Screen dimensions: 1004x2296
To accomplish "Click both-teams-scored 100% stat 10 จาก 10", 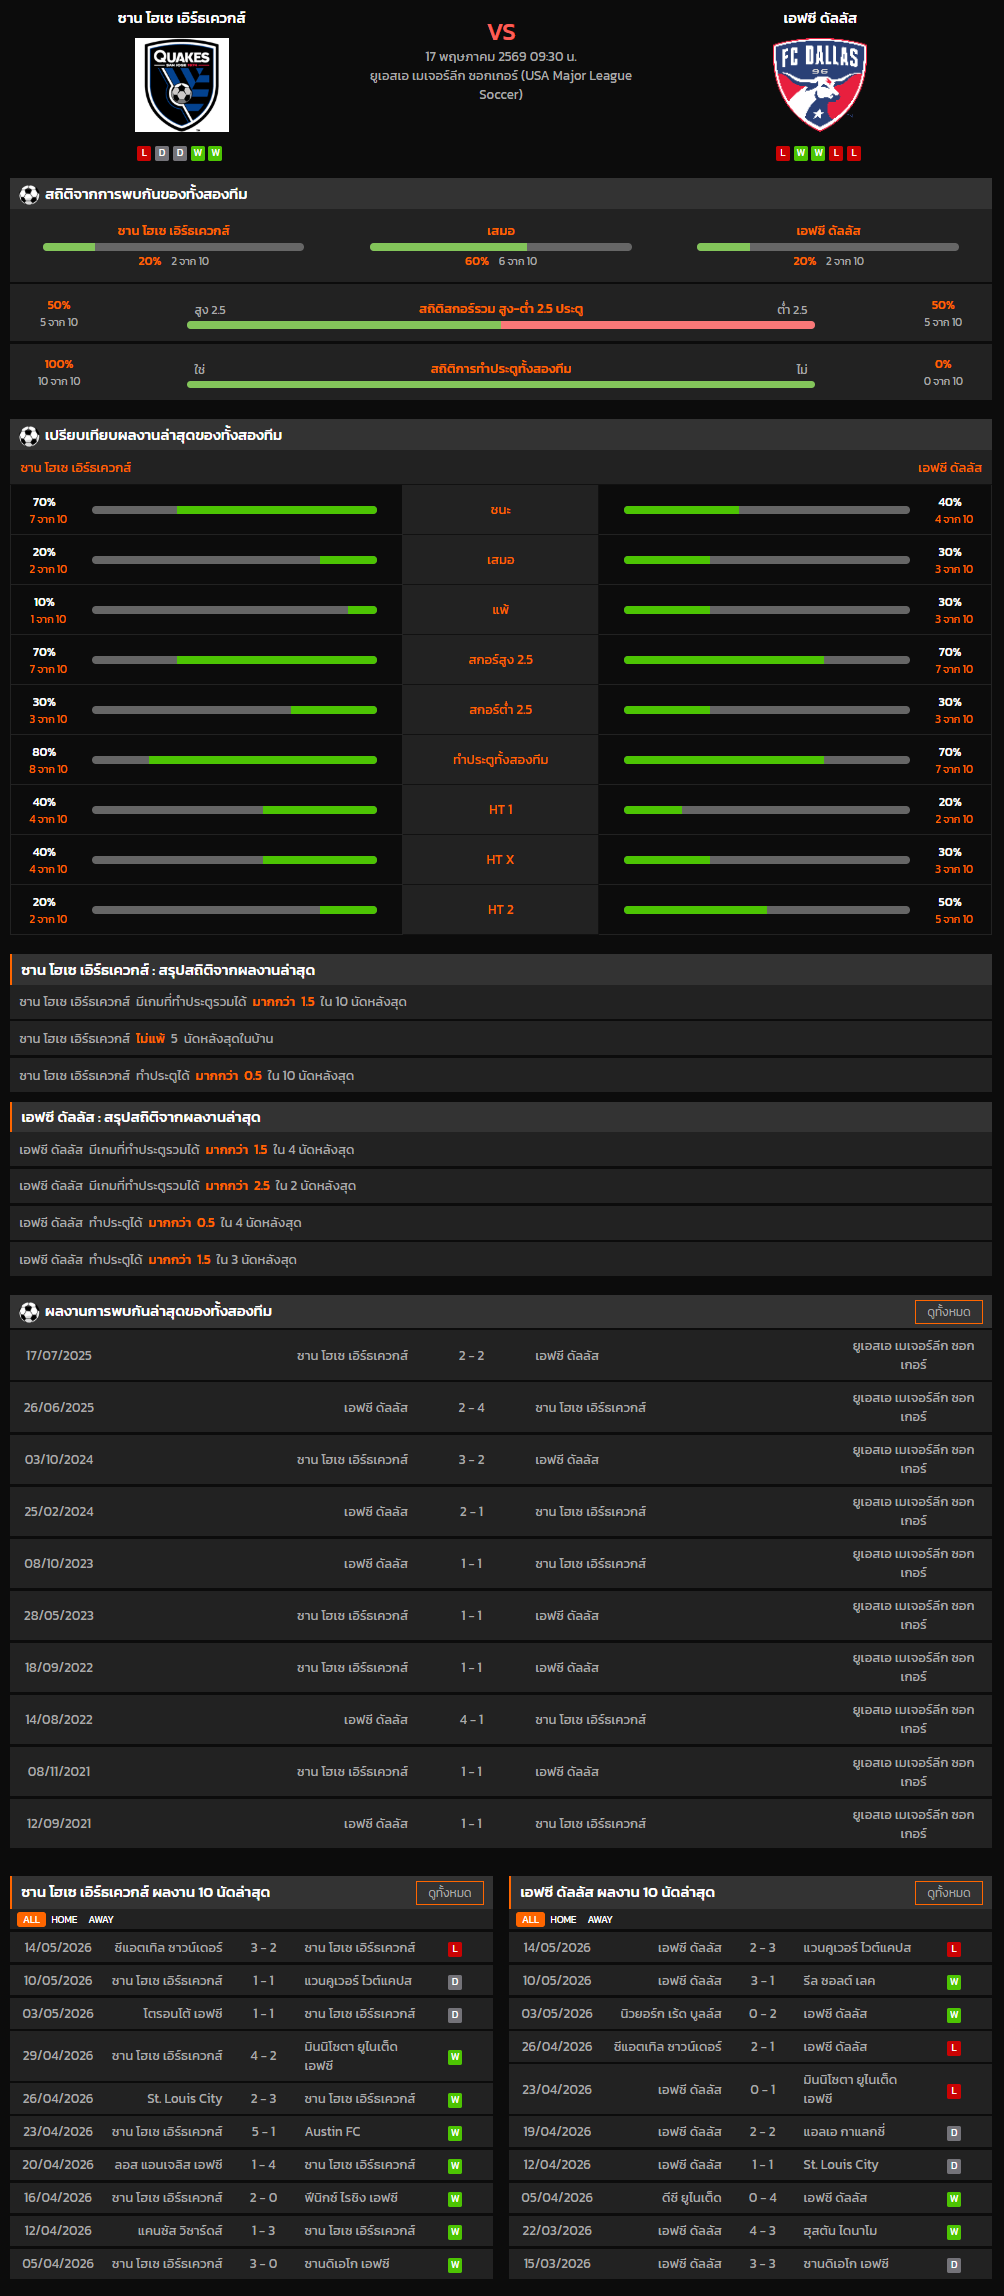I will [x=59, y=372].
